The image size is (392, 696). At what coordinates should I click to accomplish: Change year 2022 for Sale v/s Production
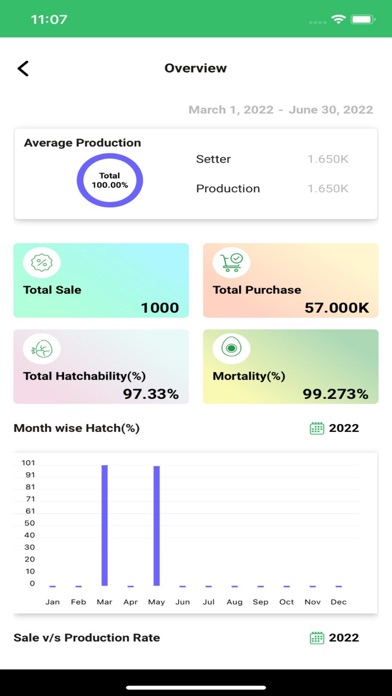344,638
